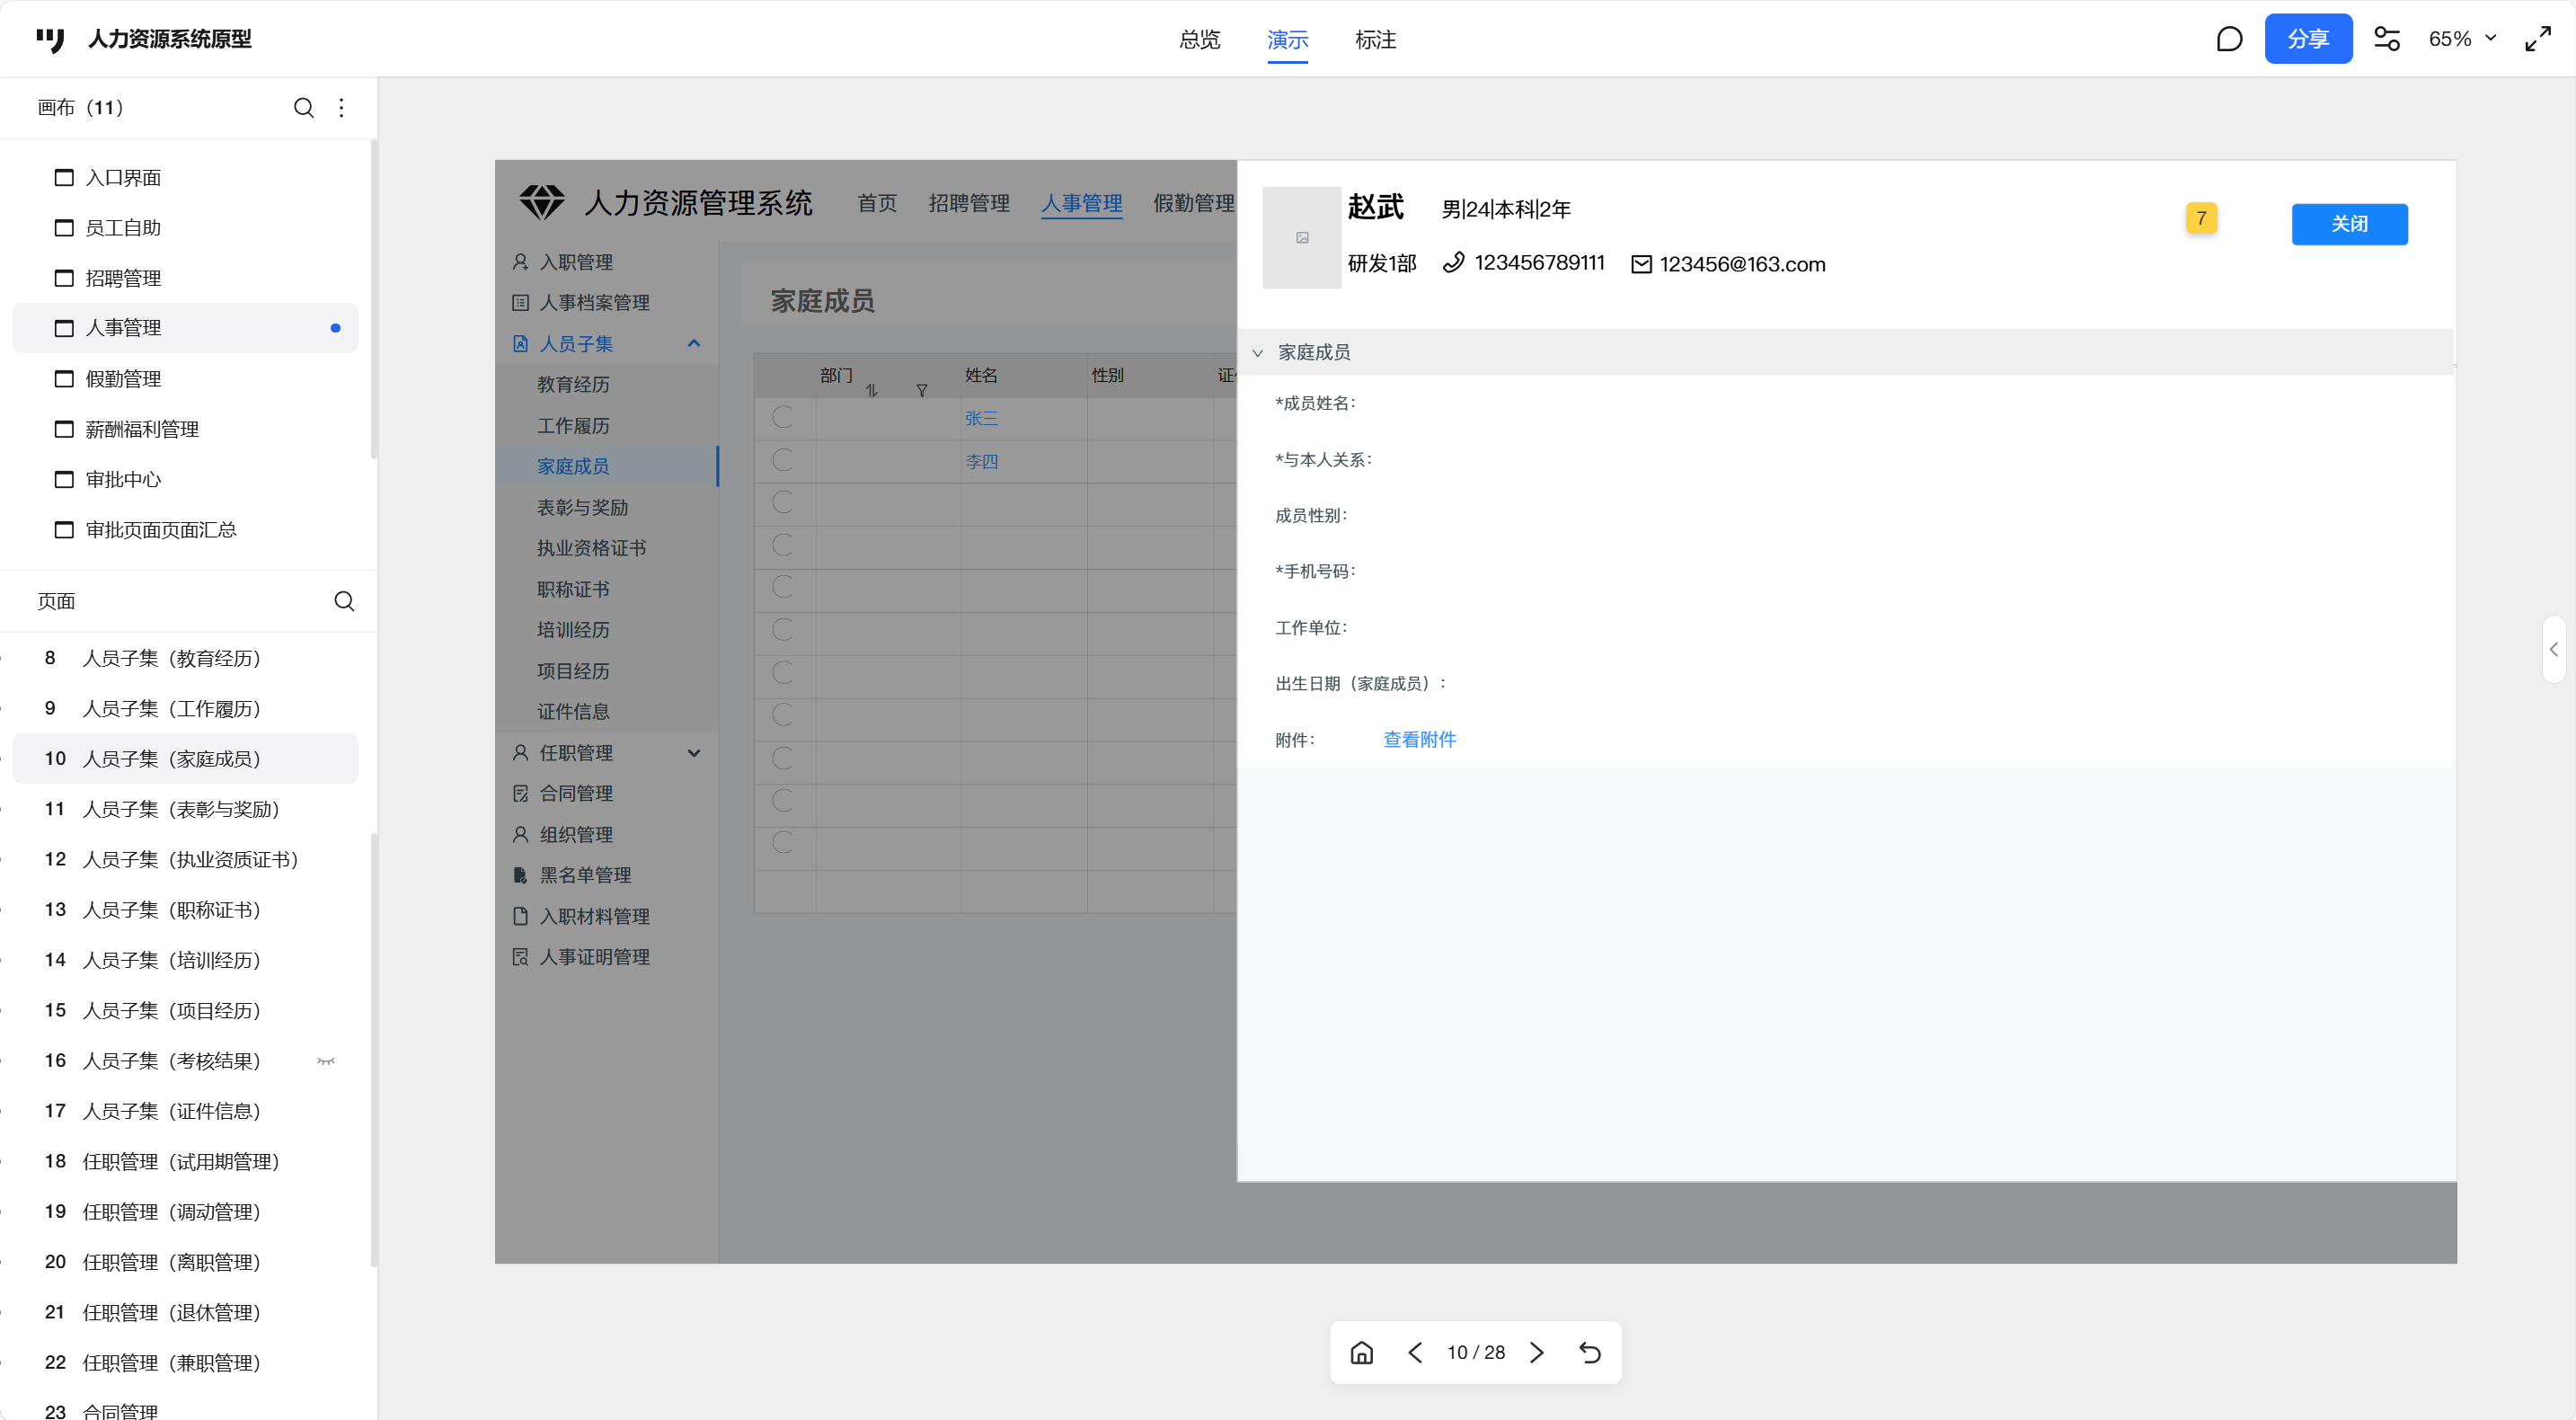Image resolution: width=2576 pixels, height=1420 pixels.
Task: Open the 查看附件 link
Action: pyautogui.click(x=1419, y=740)
